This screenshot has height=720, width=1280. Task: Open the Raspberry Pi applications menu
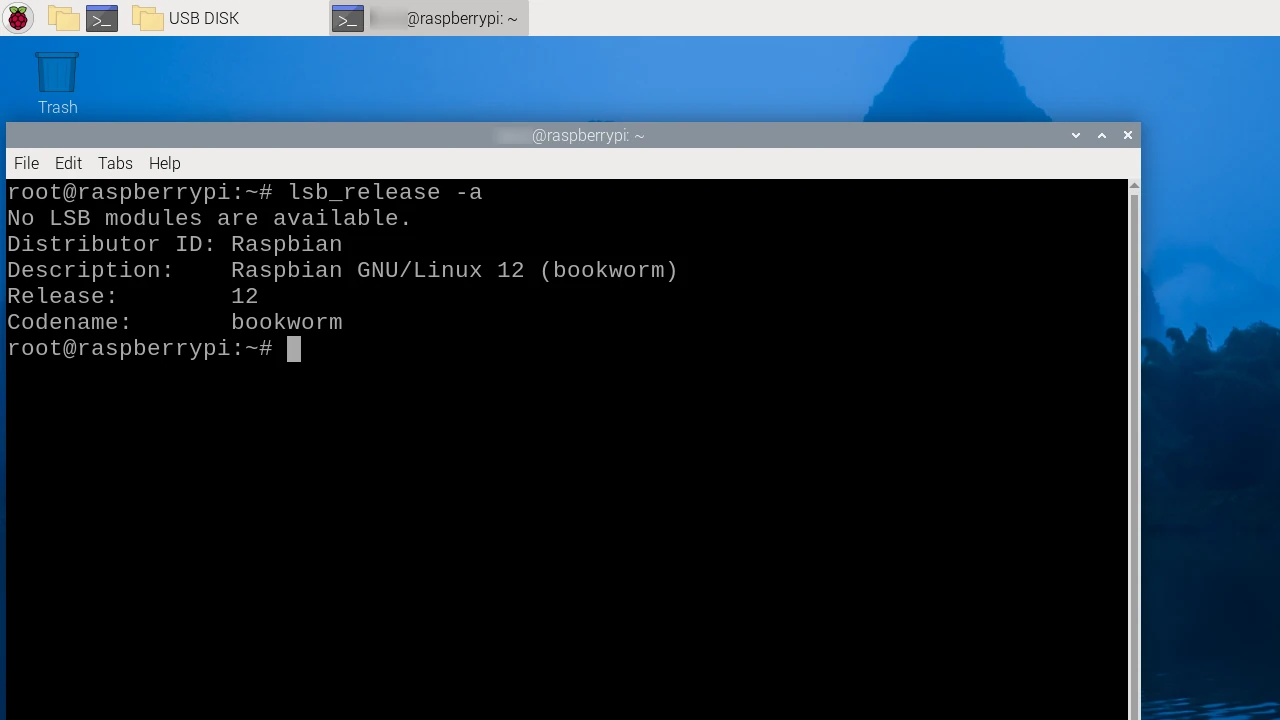coord(18,18)
